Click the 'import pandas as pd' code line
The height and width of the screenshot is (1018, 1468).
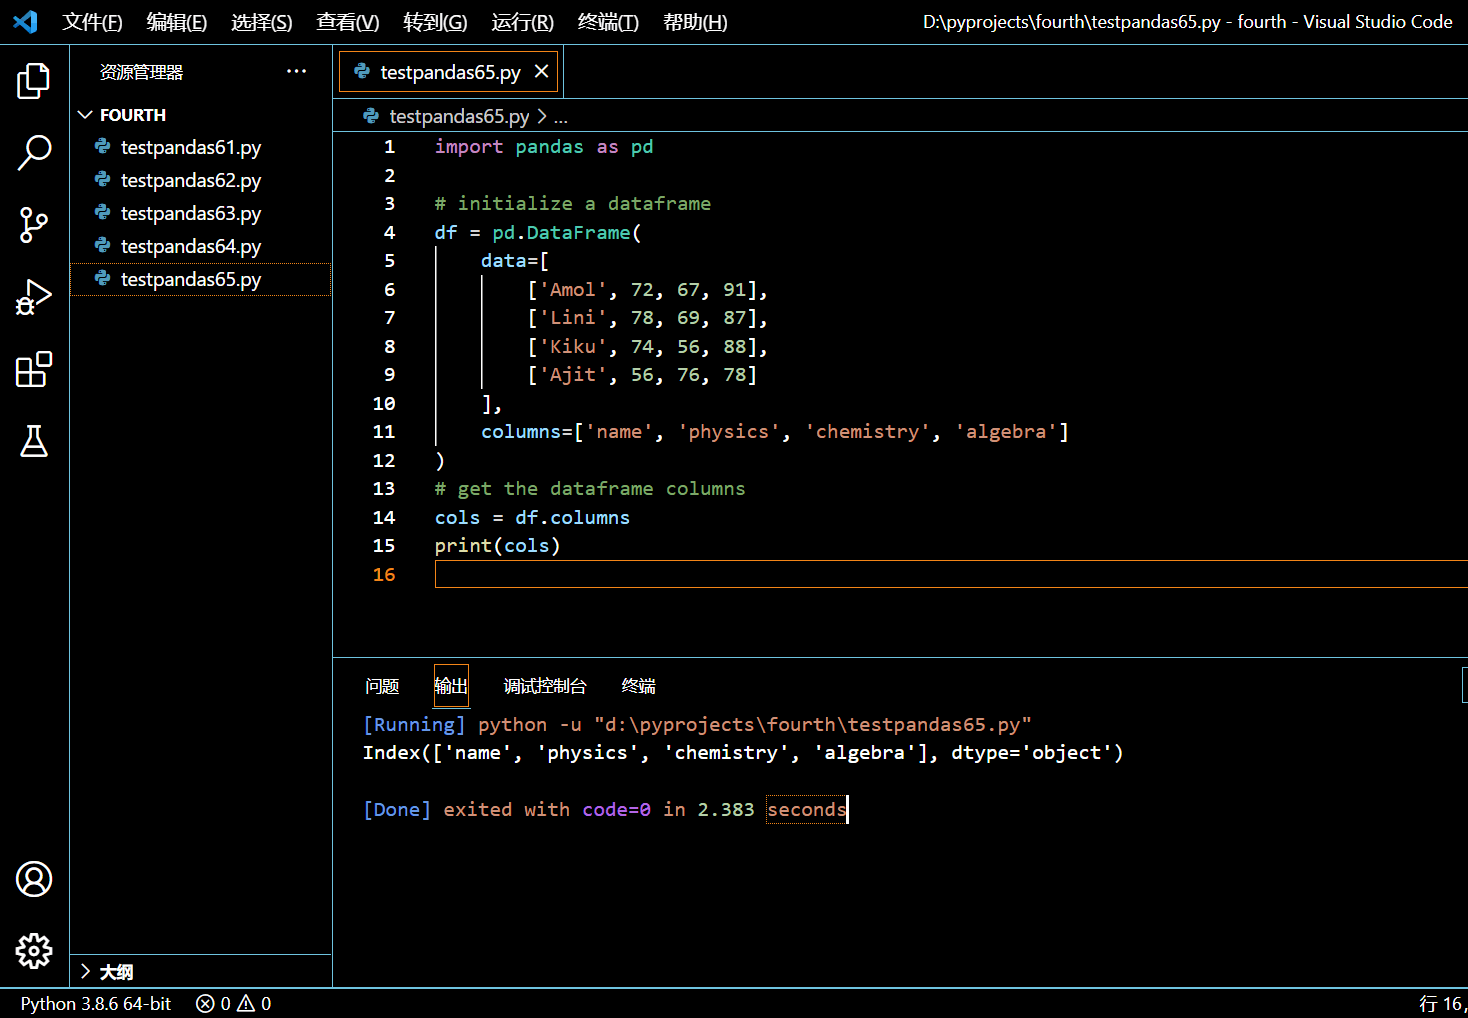pos(544,147)
